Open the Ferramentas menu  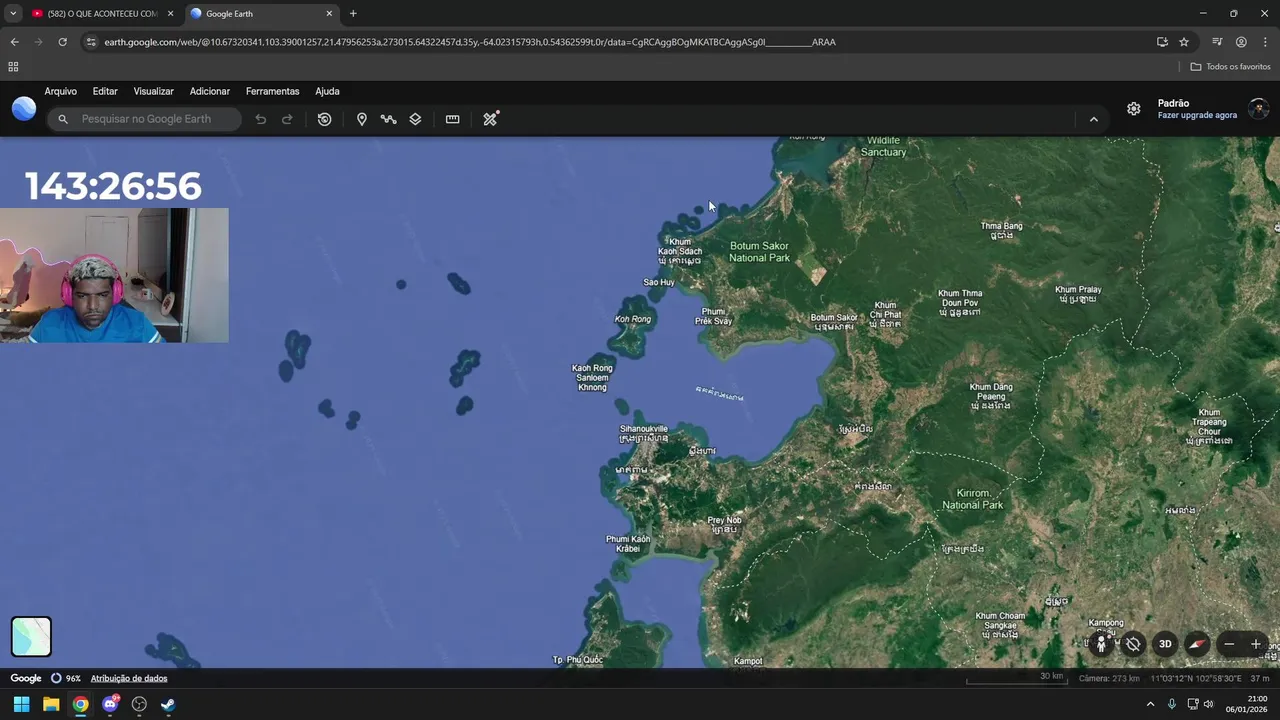click(272, 91)
